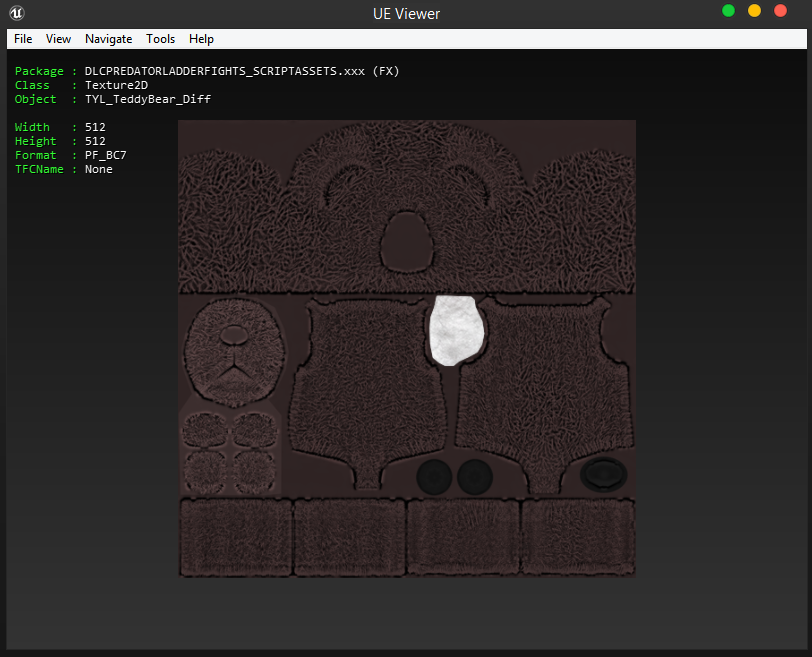Click the PF_BC7 format value
Screen dimensions: 812x657
(105, 155)
